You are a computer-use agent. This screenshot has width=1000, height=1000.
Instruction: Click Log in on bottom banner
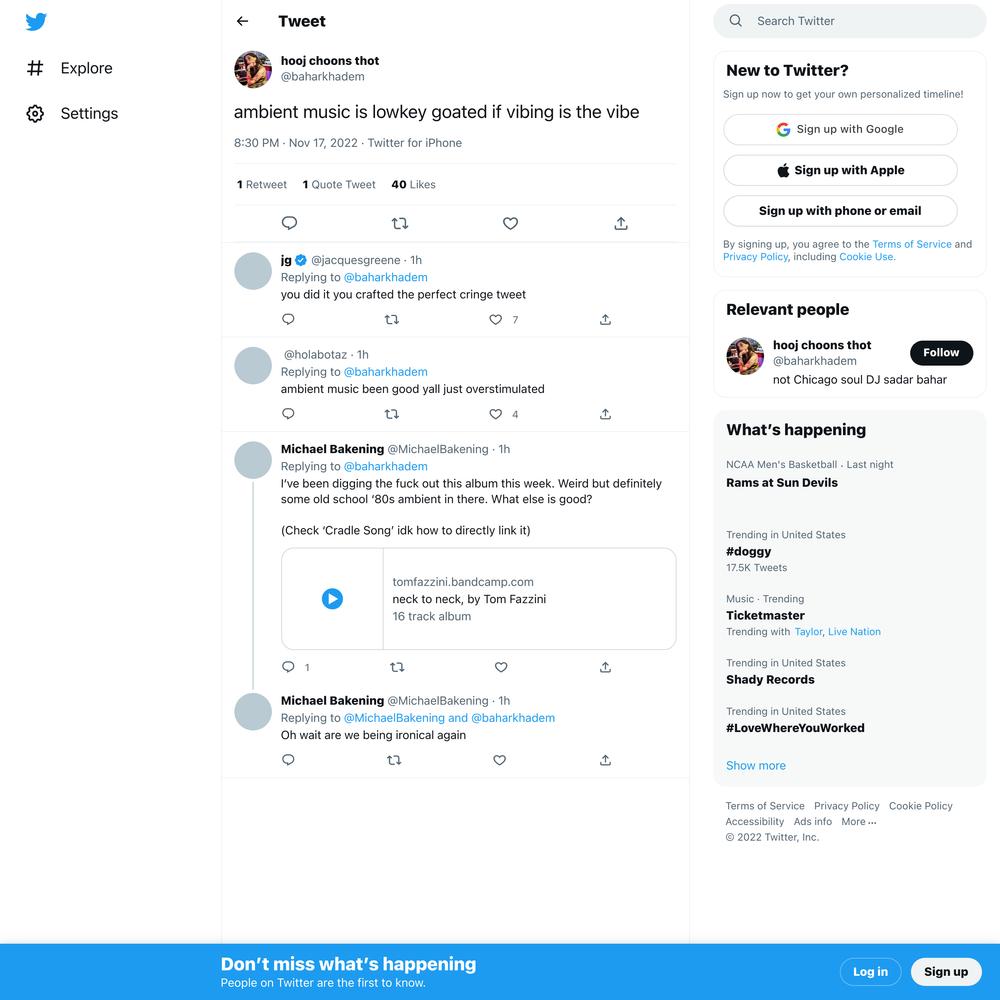tap(870, 972)
